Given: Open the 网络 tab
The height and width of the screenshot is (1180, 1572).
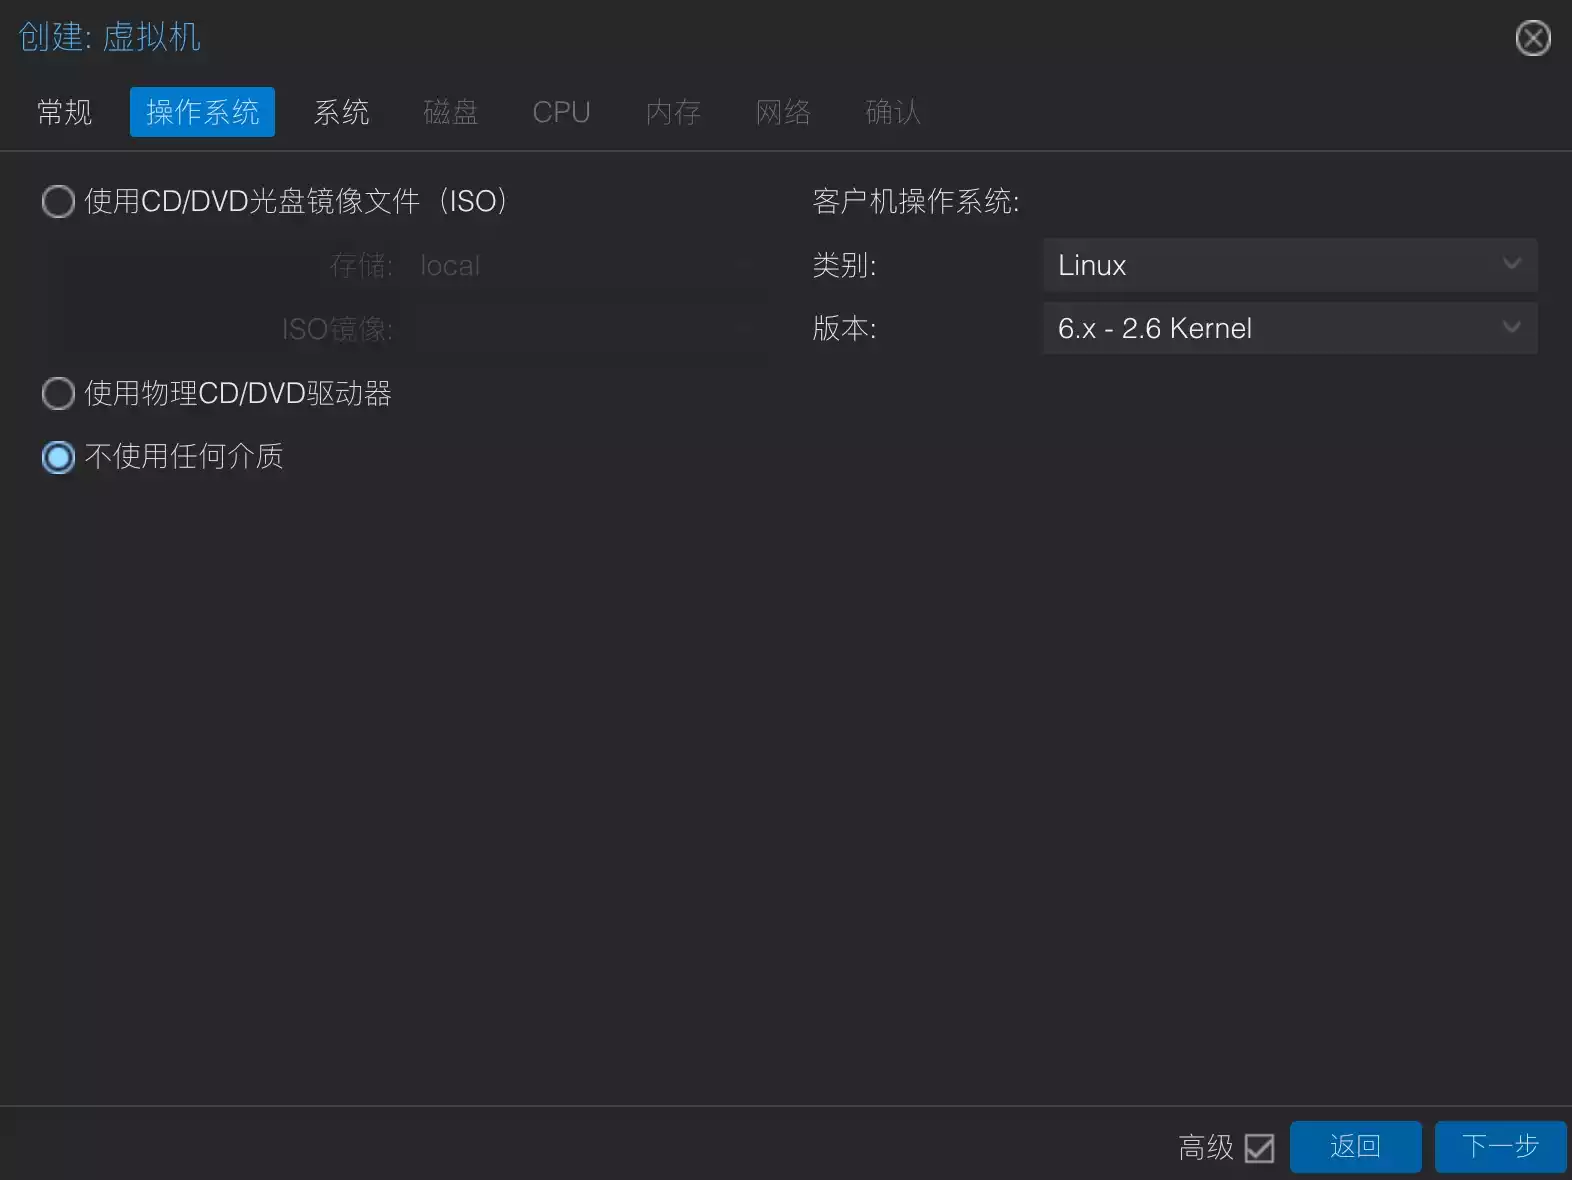Looking at the screenshot, I should (783, 112).
